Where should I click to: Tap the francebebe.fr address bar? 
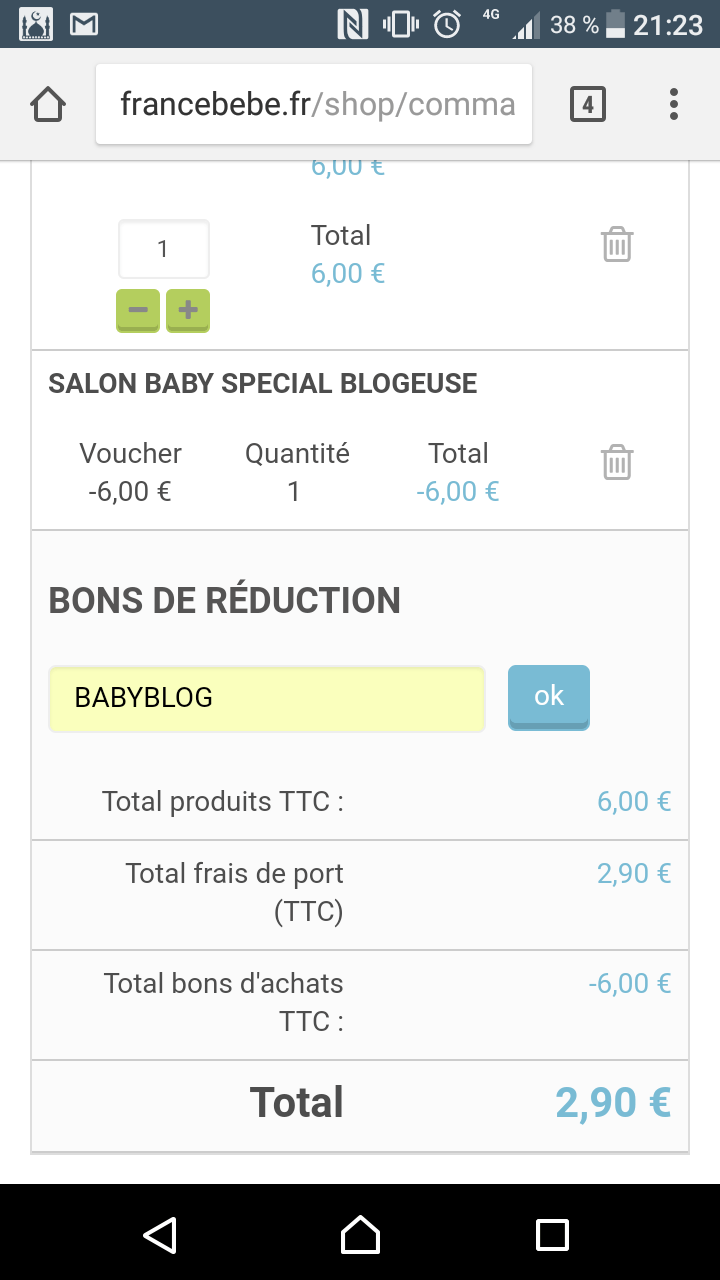pos(314,104)
